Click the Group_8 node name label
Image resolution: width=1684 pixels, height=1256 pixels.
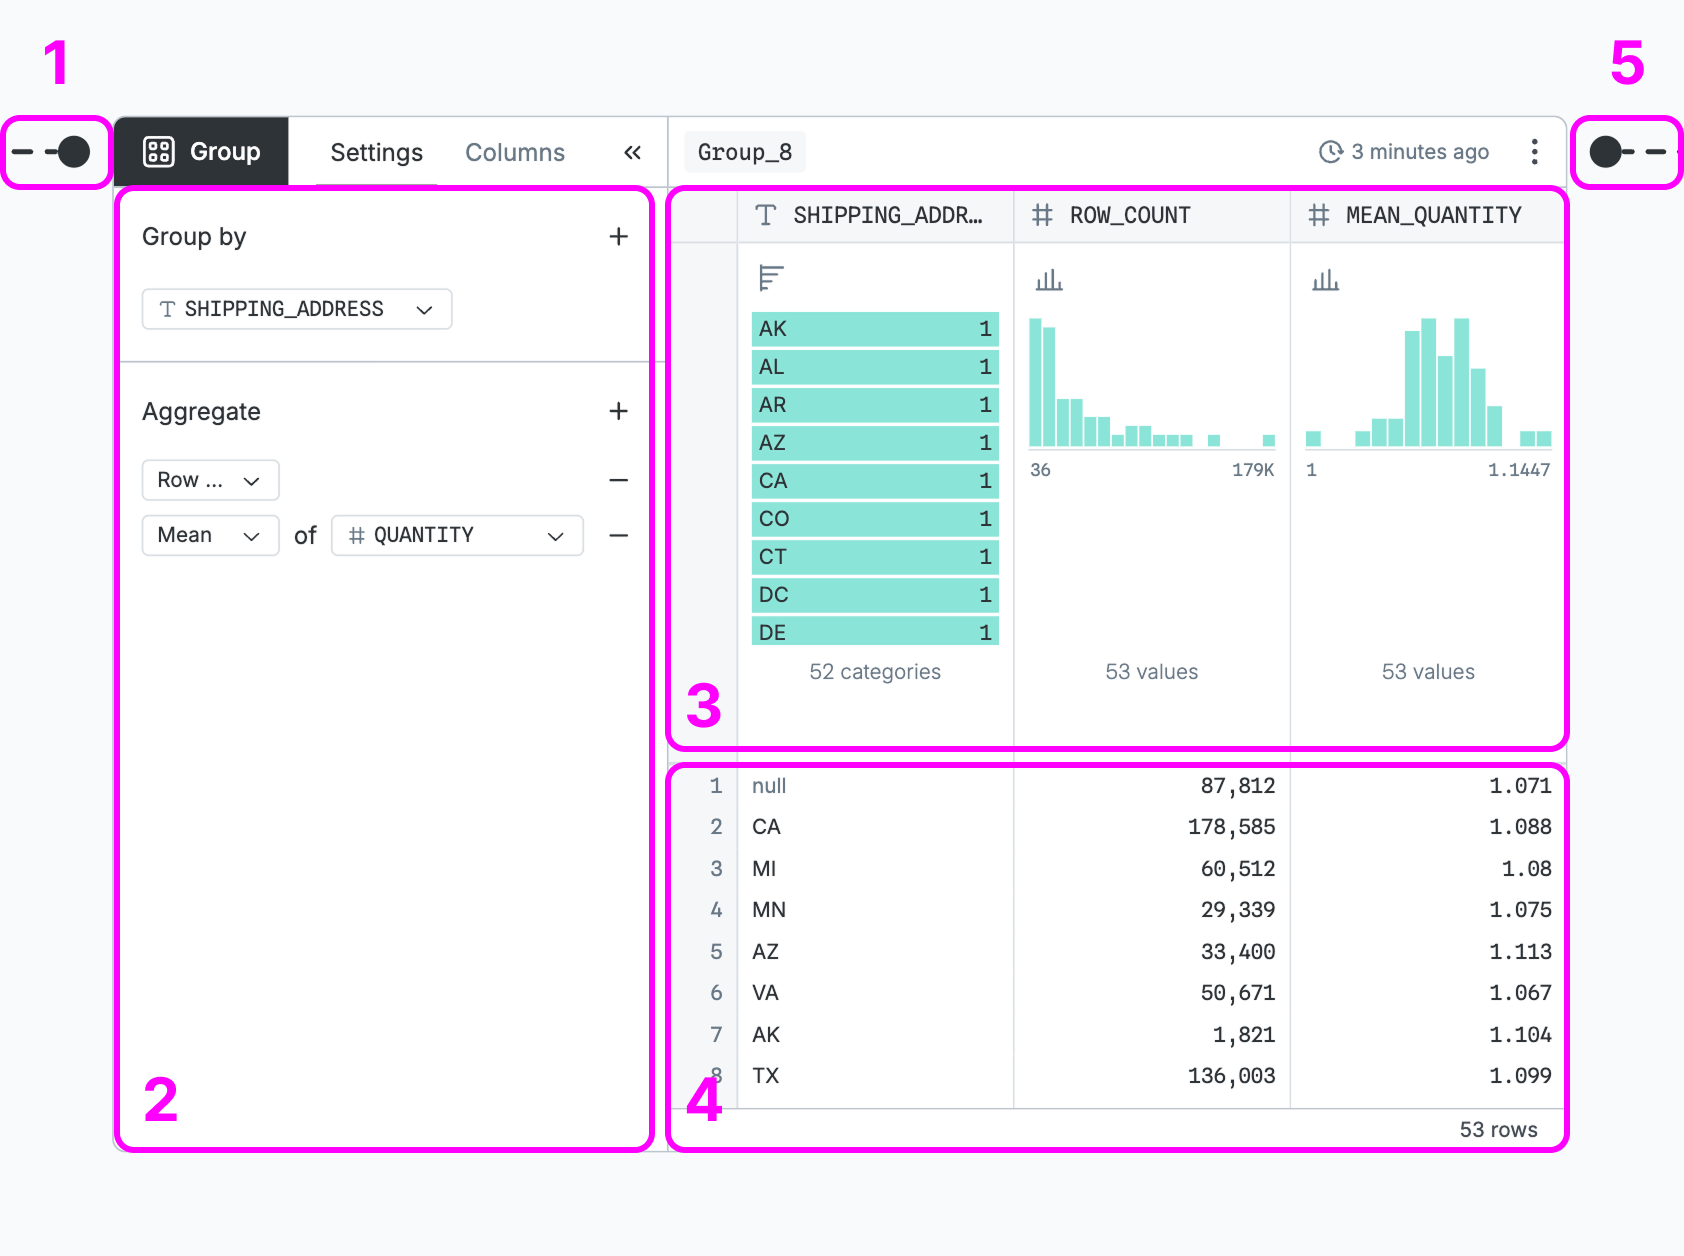pos(745,152)
